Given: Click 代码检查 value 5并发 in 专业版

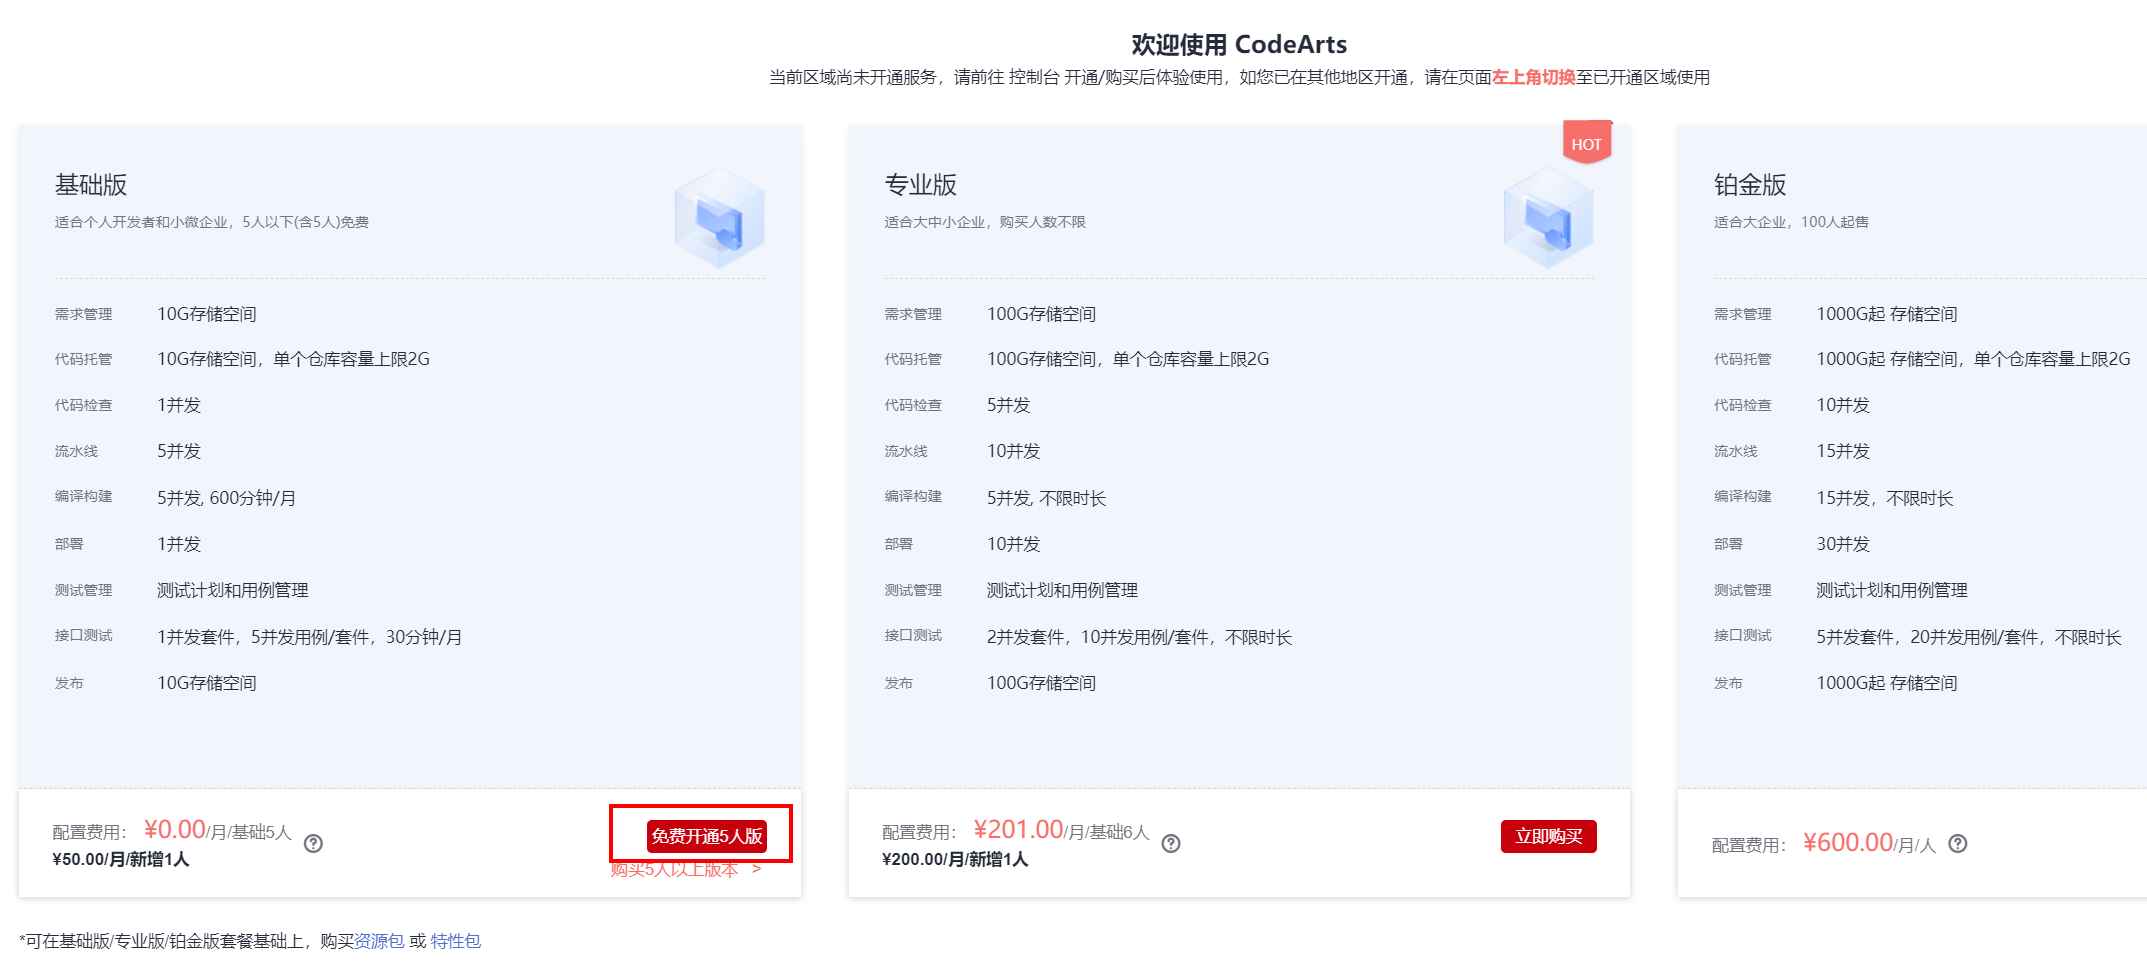Looking at the screenshot, I should click(x=1009, y=405).
